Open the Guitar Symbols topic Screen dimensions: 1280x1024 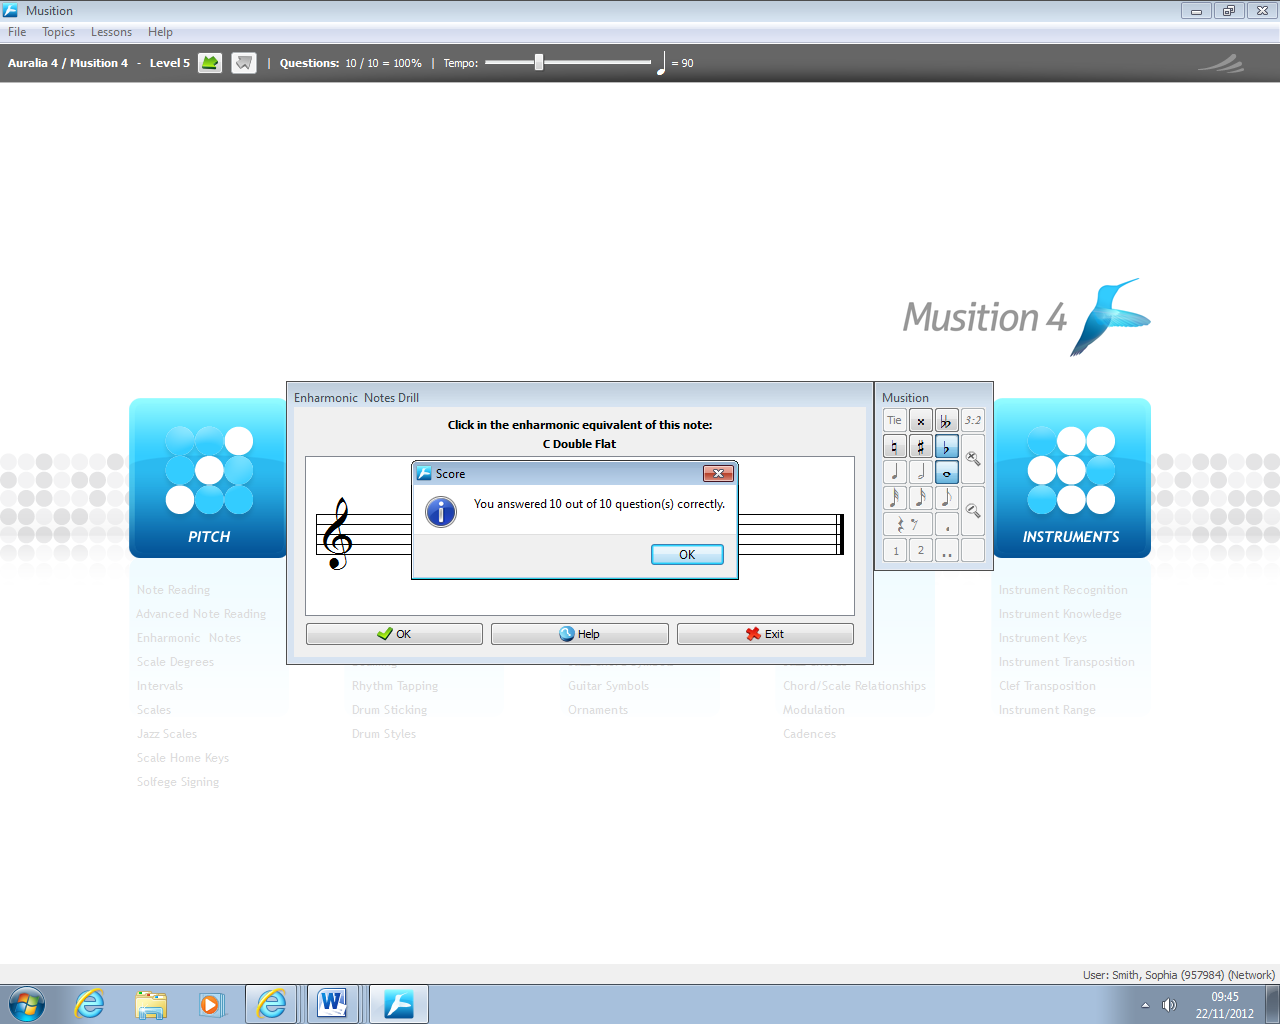pos(609,686)
